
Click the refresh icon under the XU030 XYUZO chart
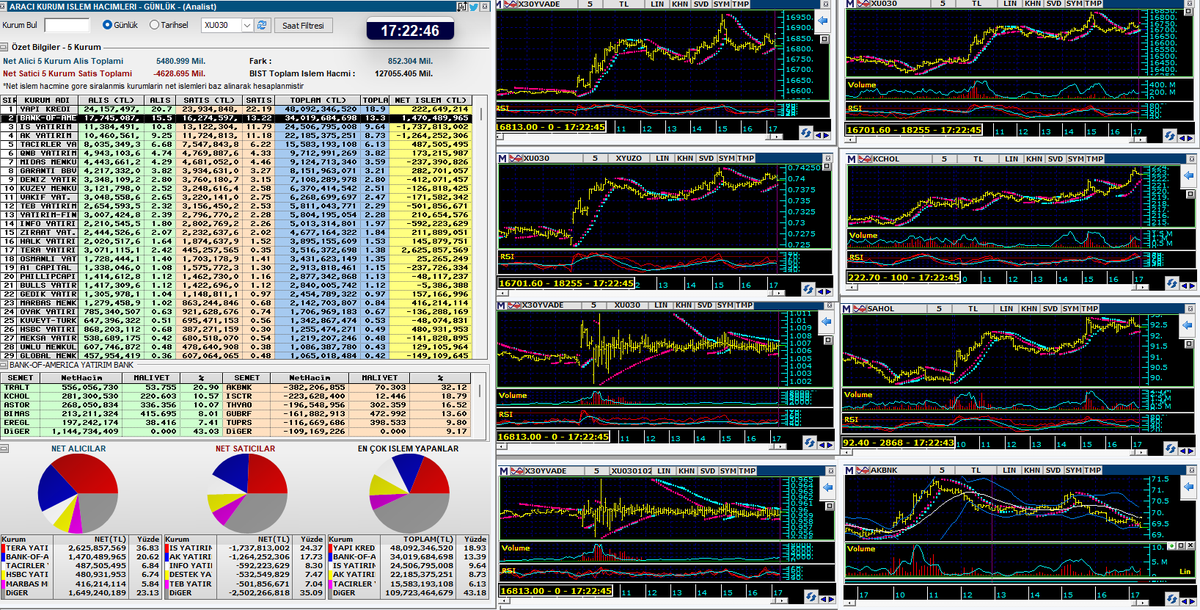click(x=808, y=288)
